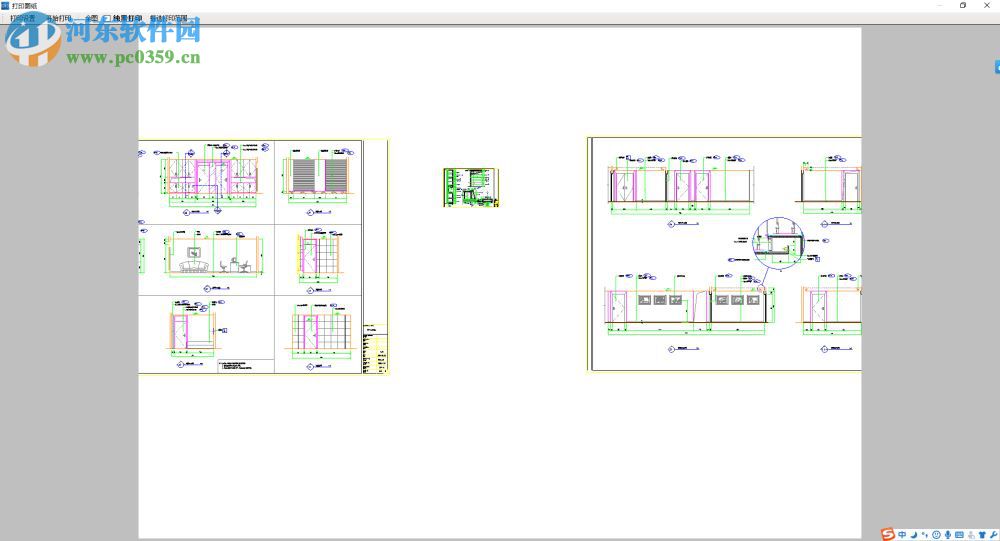Screen dimensions: 1000x541
Task: Click the Sogou input method logo
Action: [x=888, y=534]
